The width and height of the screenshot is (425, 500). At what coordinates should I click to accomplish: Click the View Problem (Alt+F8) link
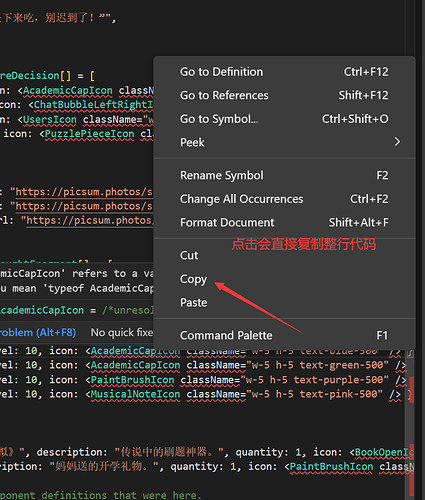tap(38, 332)
